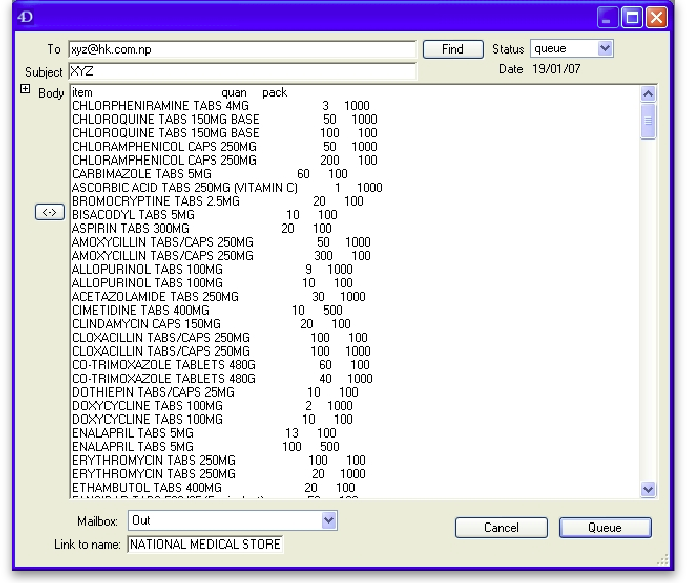Close the 4D window
The image size is (687, 583).
[656, 17]
